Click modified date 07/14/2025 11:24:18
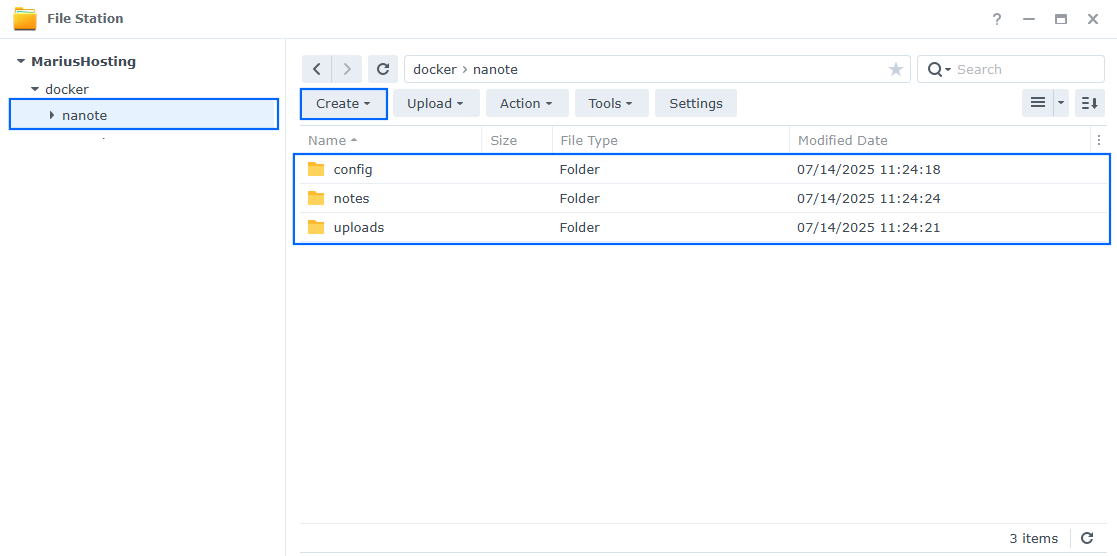The height and width of the screenshot is (556, 1117). click(x=868, y=170)
